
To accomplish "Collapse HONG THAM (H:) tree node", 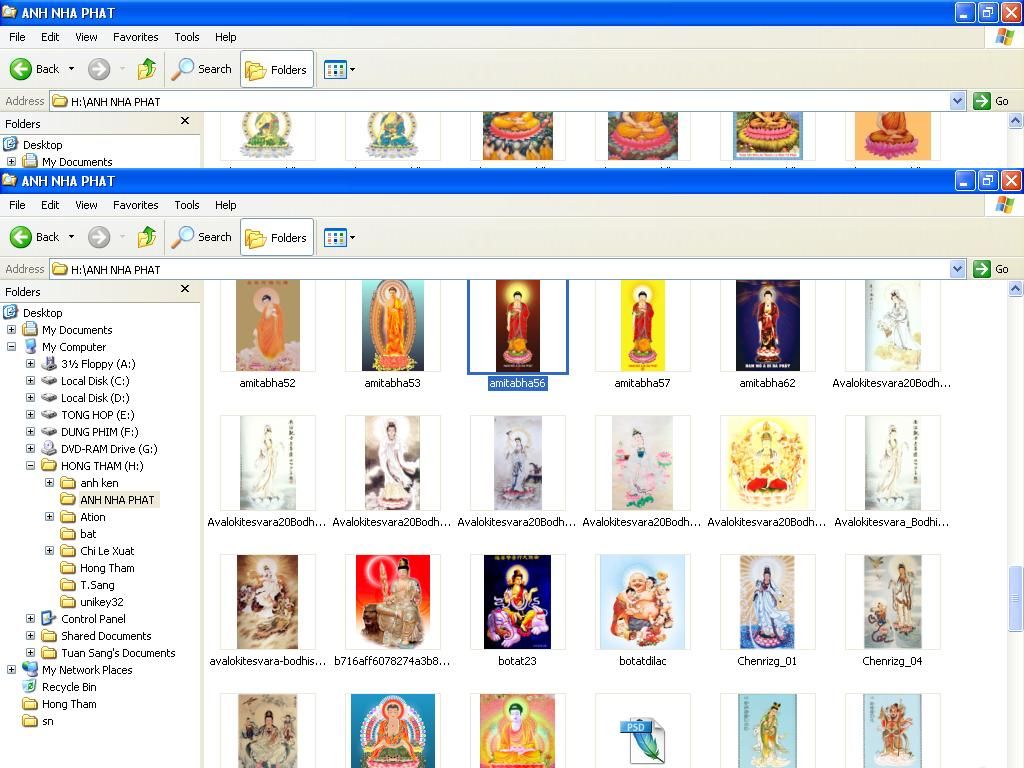I will [x=30, y=466].
